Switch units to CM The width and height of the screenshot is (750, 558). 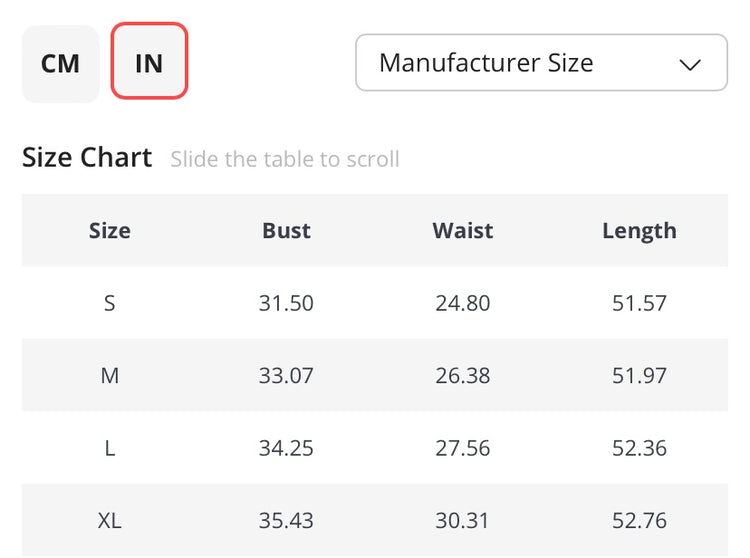60,64
